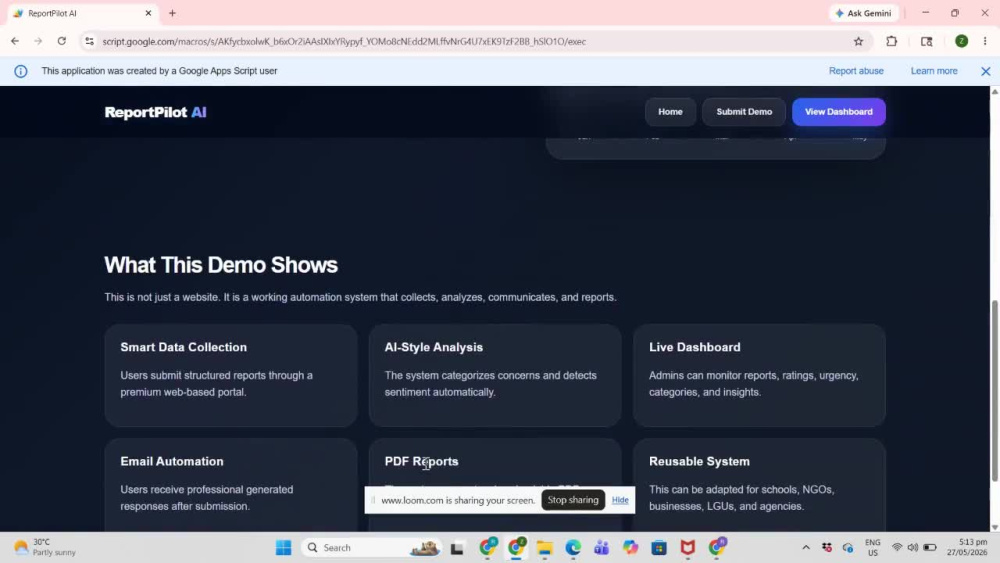Click the info circle icon in banner
The height and width of the screenshot is (563, 1000).
[21, 71]
